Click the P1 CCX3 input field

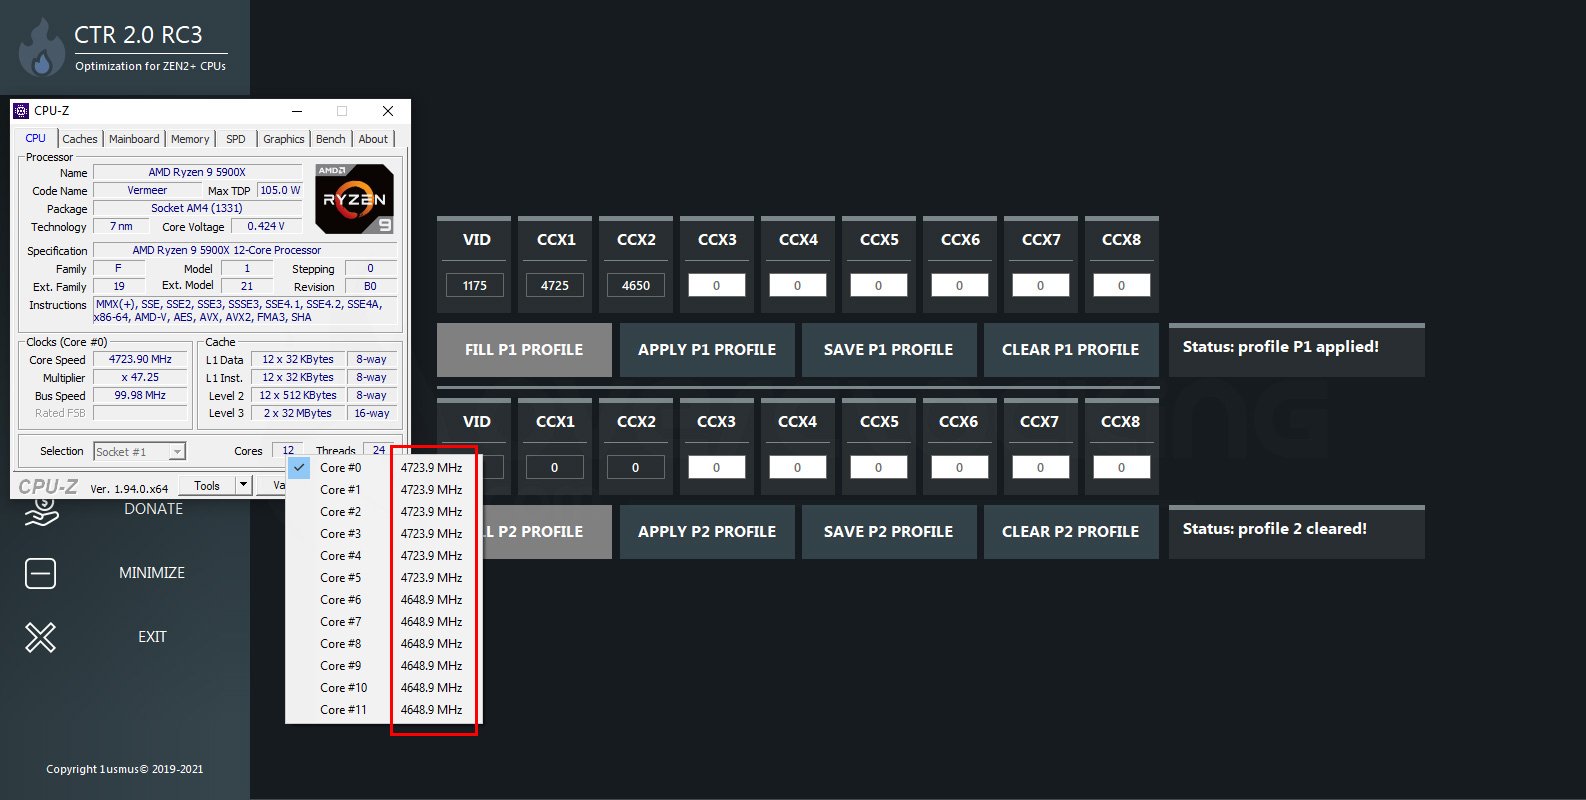coord(717,285)
